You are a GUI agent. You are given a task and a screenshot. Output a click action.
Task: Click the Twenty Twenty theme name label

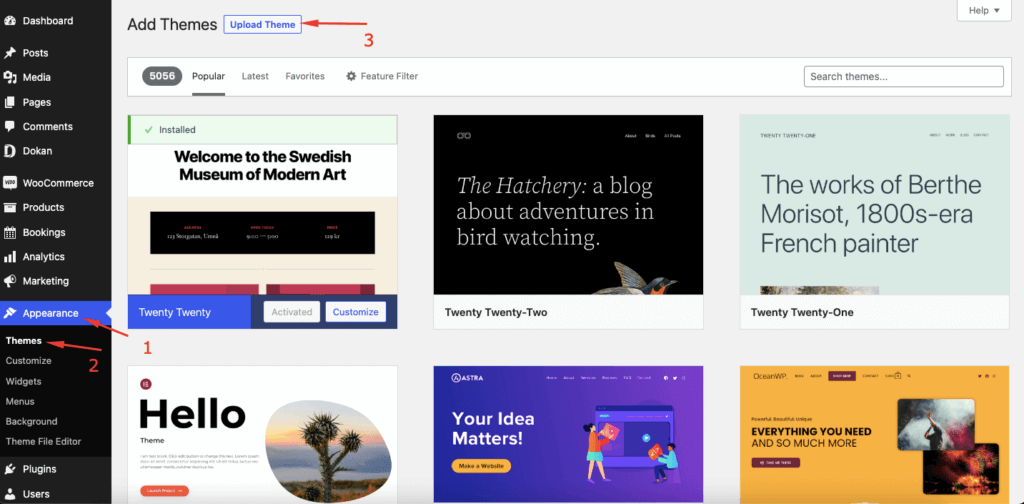pyautogui.click(x=174, y=313)
